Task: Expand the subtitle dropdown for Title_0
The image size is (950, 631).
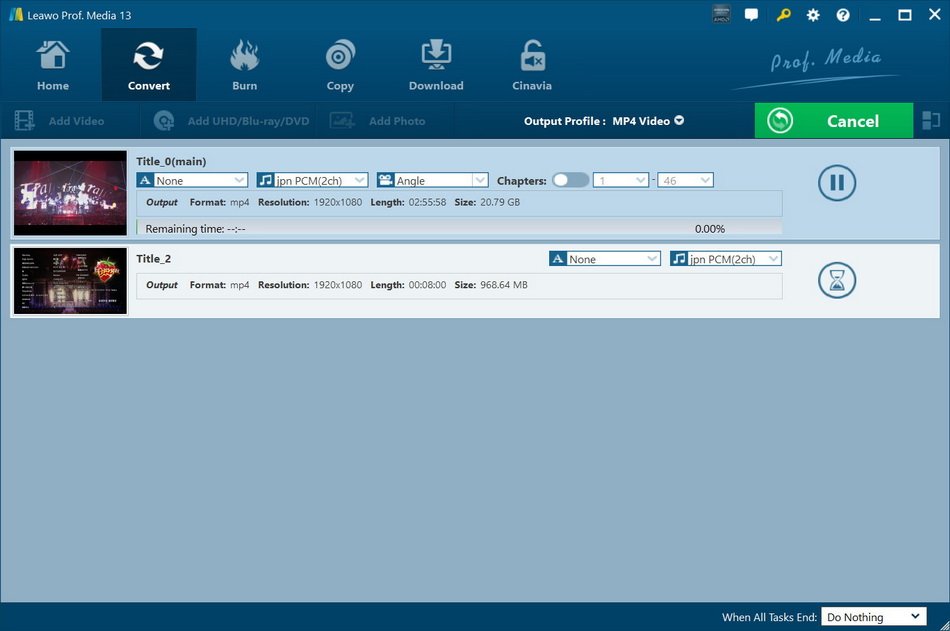Action: pyautogui.click(x=193, y=180)
